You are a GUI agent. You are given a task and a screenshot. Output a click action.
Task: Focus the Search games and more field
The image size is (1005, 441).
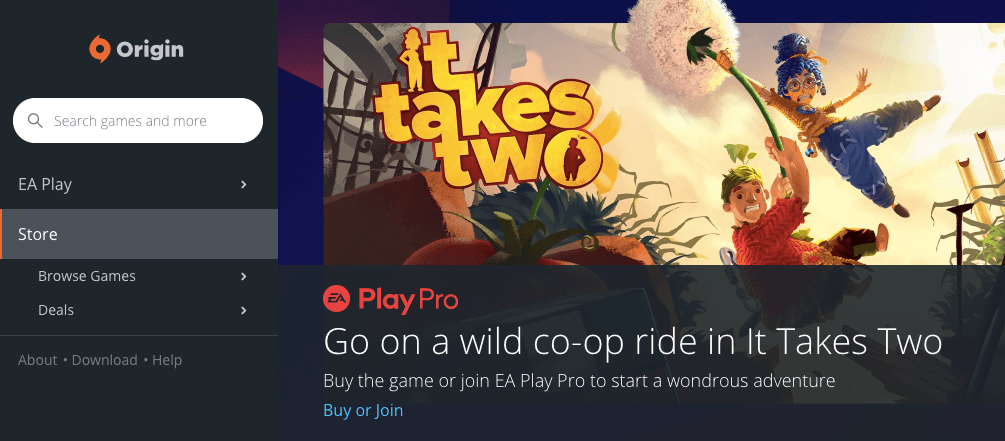pyautogui.click(x=138, y=121)
